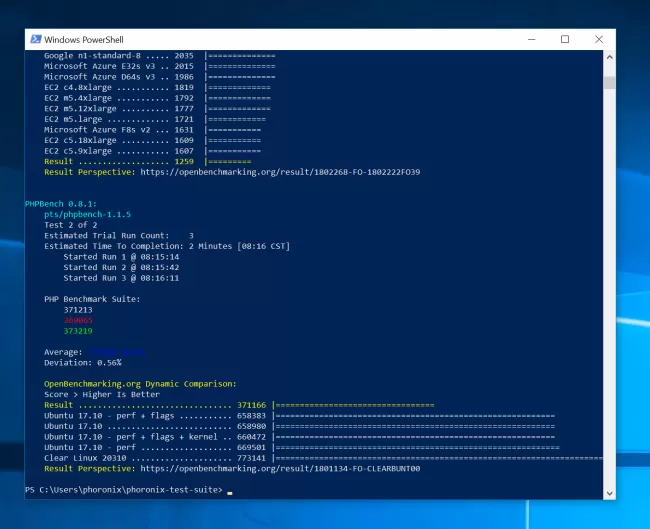The image size is (650, 529).
Task: Click the Windows PowerShell title text
Action: pos(84,40)
